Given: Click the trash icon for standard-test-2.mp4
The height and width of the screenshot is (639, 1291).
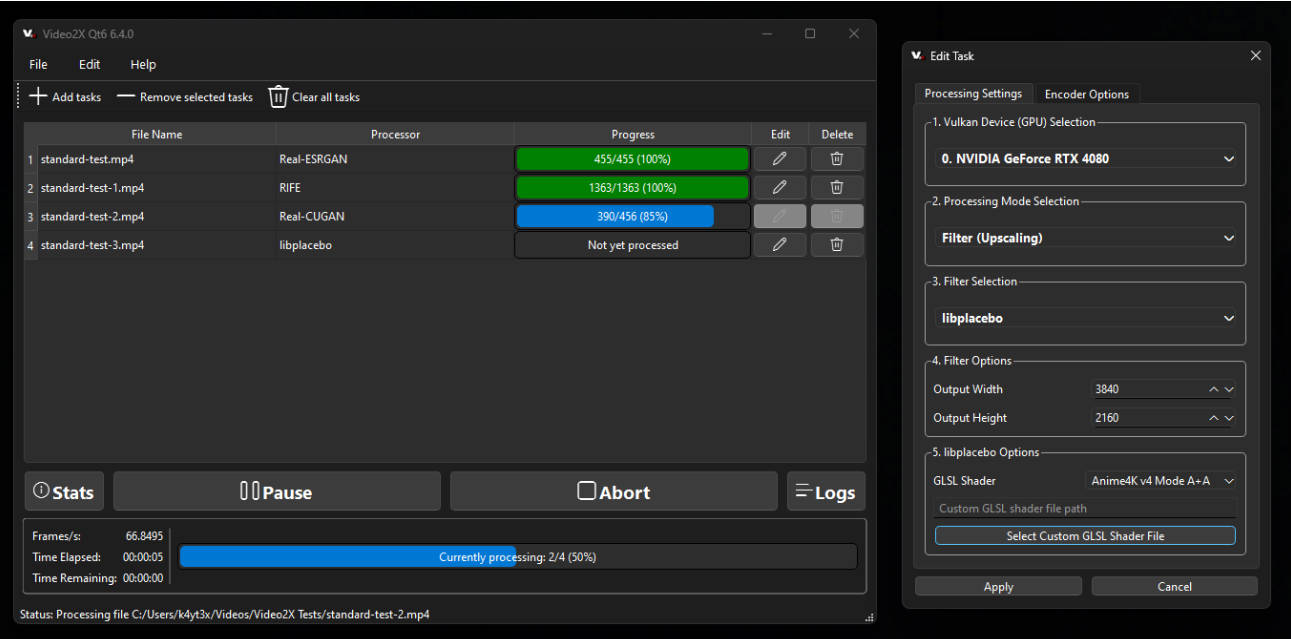Looking at the screenshot, I should tap(837, 216).
